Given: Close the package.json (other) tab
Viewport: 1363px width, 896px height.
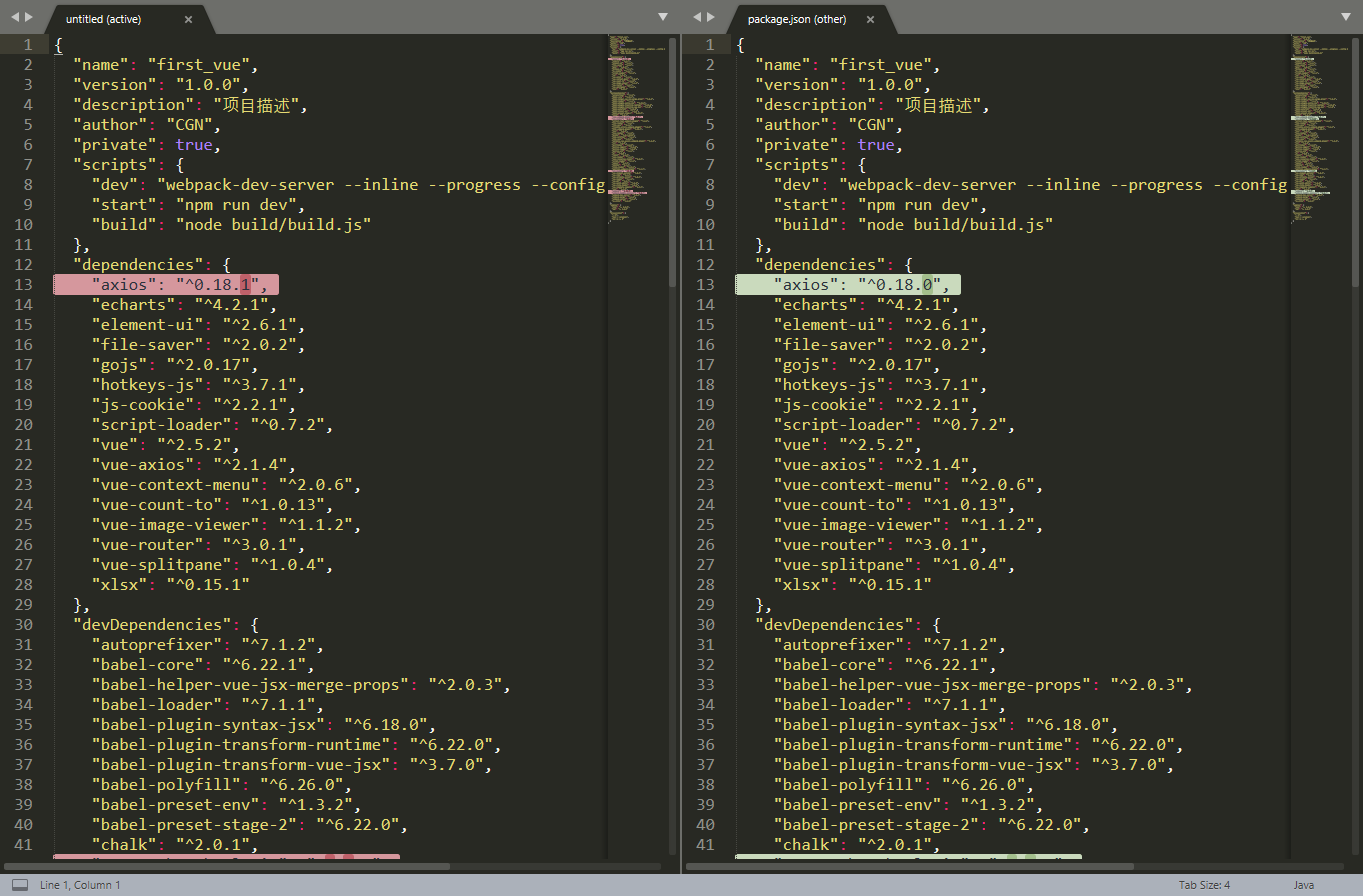Looking at the screenshot, I should [x=870, y=19].
